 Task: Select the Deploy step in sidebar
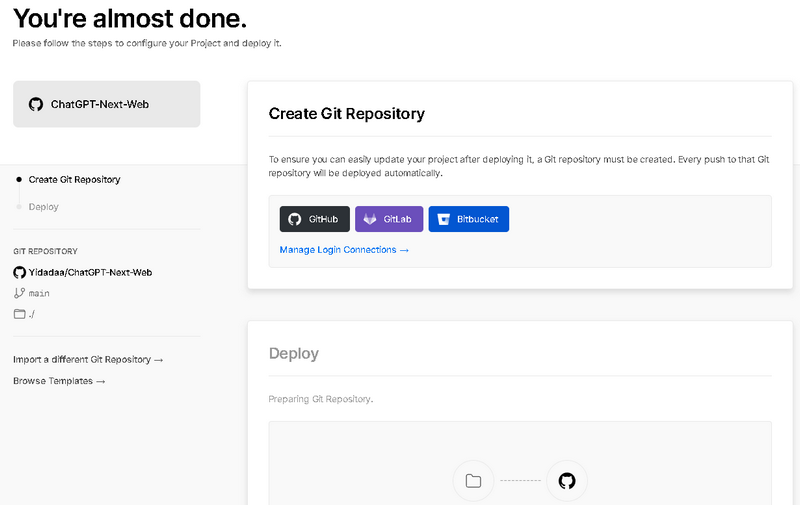pos(43,207)
